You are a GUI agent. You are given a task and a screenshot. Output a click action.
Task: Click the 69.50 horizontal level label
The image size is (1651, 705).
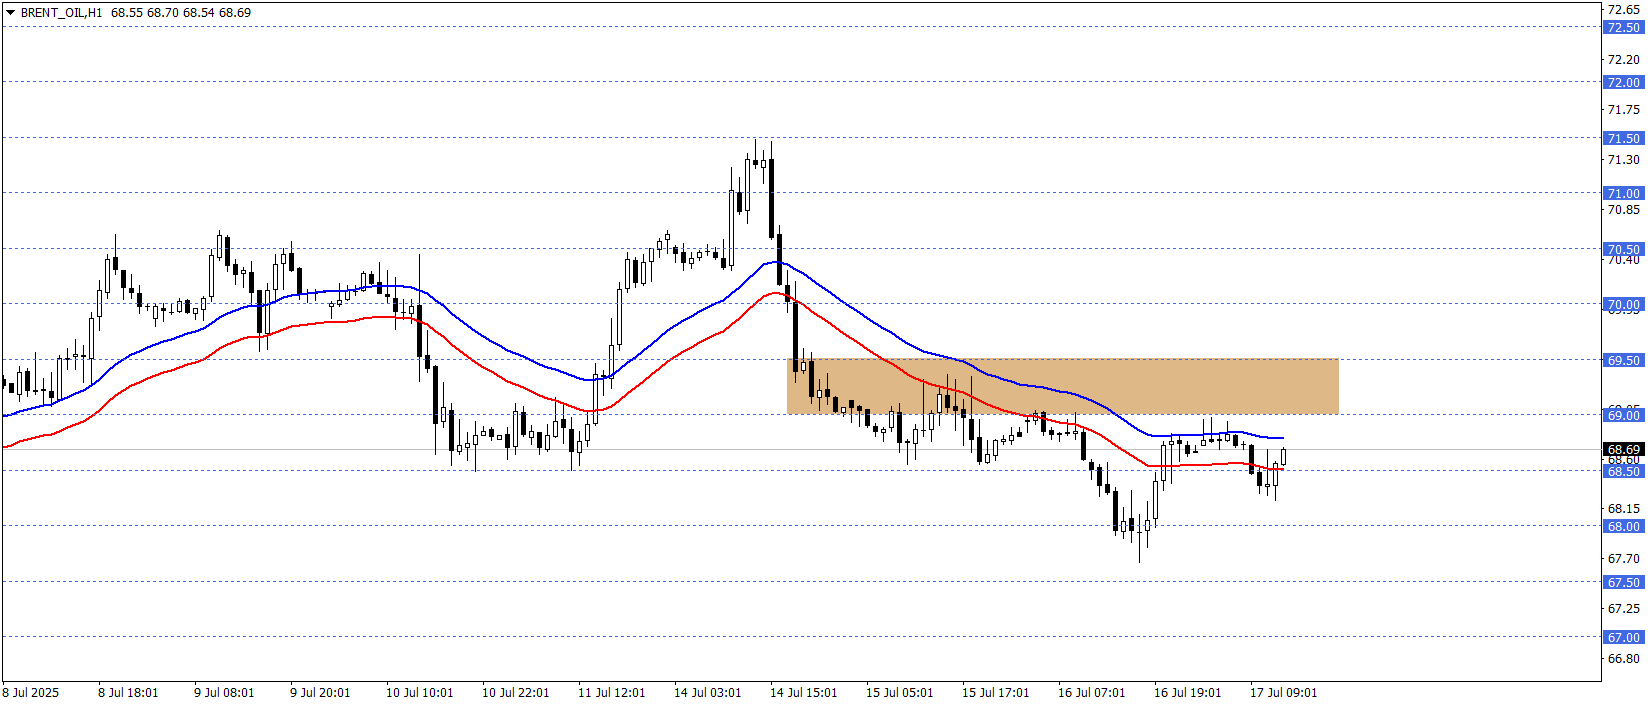point(1623,361)
